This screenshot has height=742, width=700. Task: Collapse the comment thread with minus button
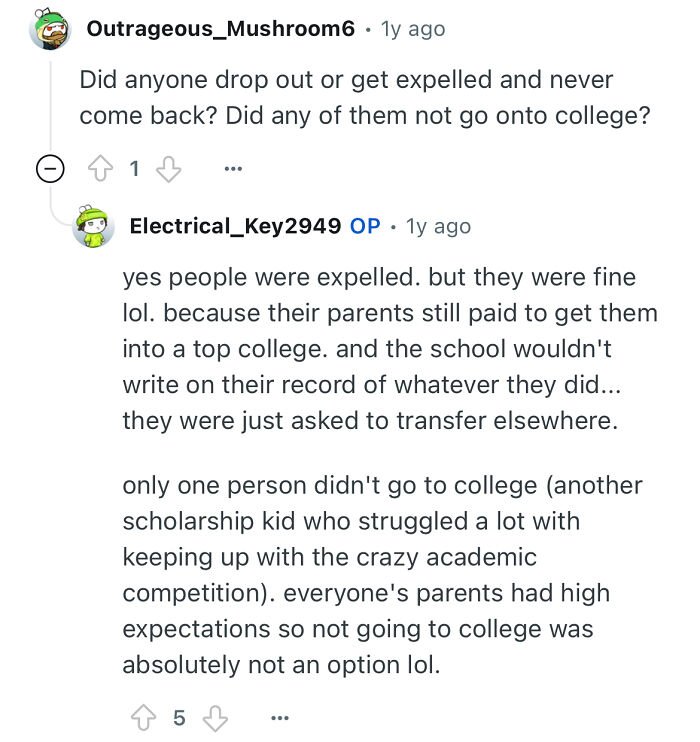pos(49,170)
